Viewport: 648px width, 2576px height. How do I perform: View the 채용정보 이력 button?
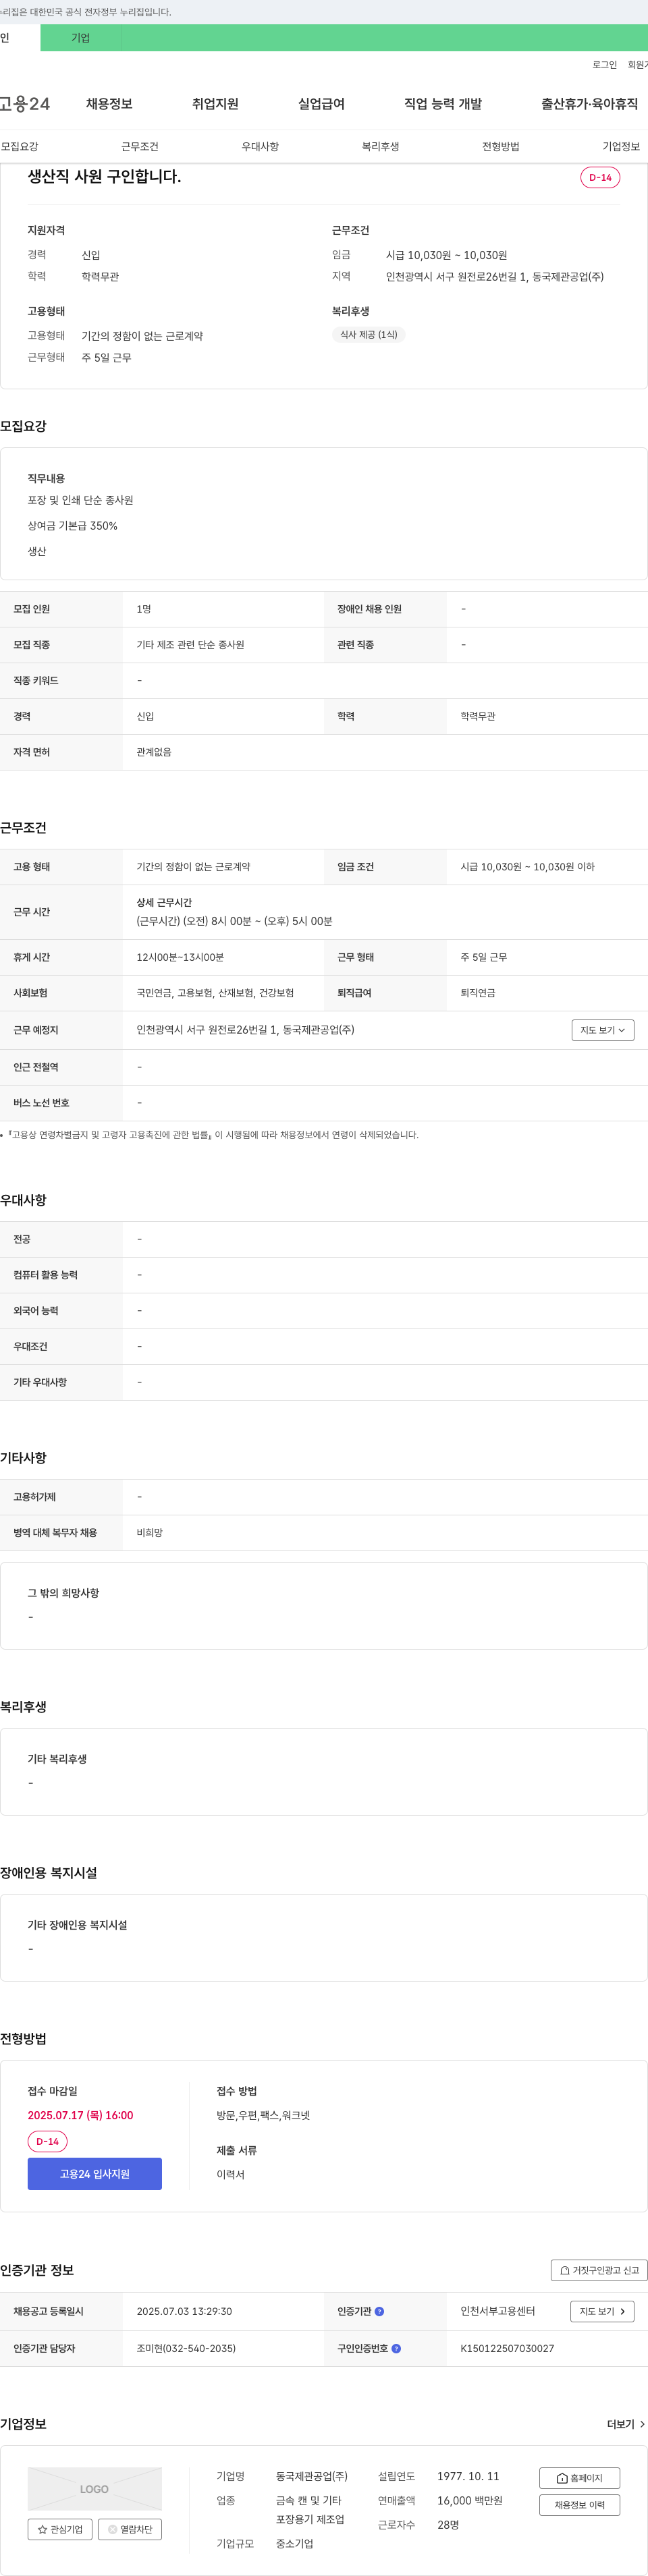(580, 2505)
